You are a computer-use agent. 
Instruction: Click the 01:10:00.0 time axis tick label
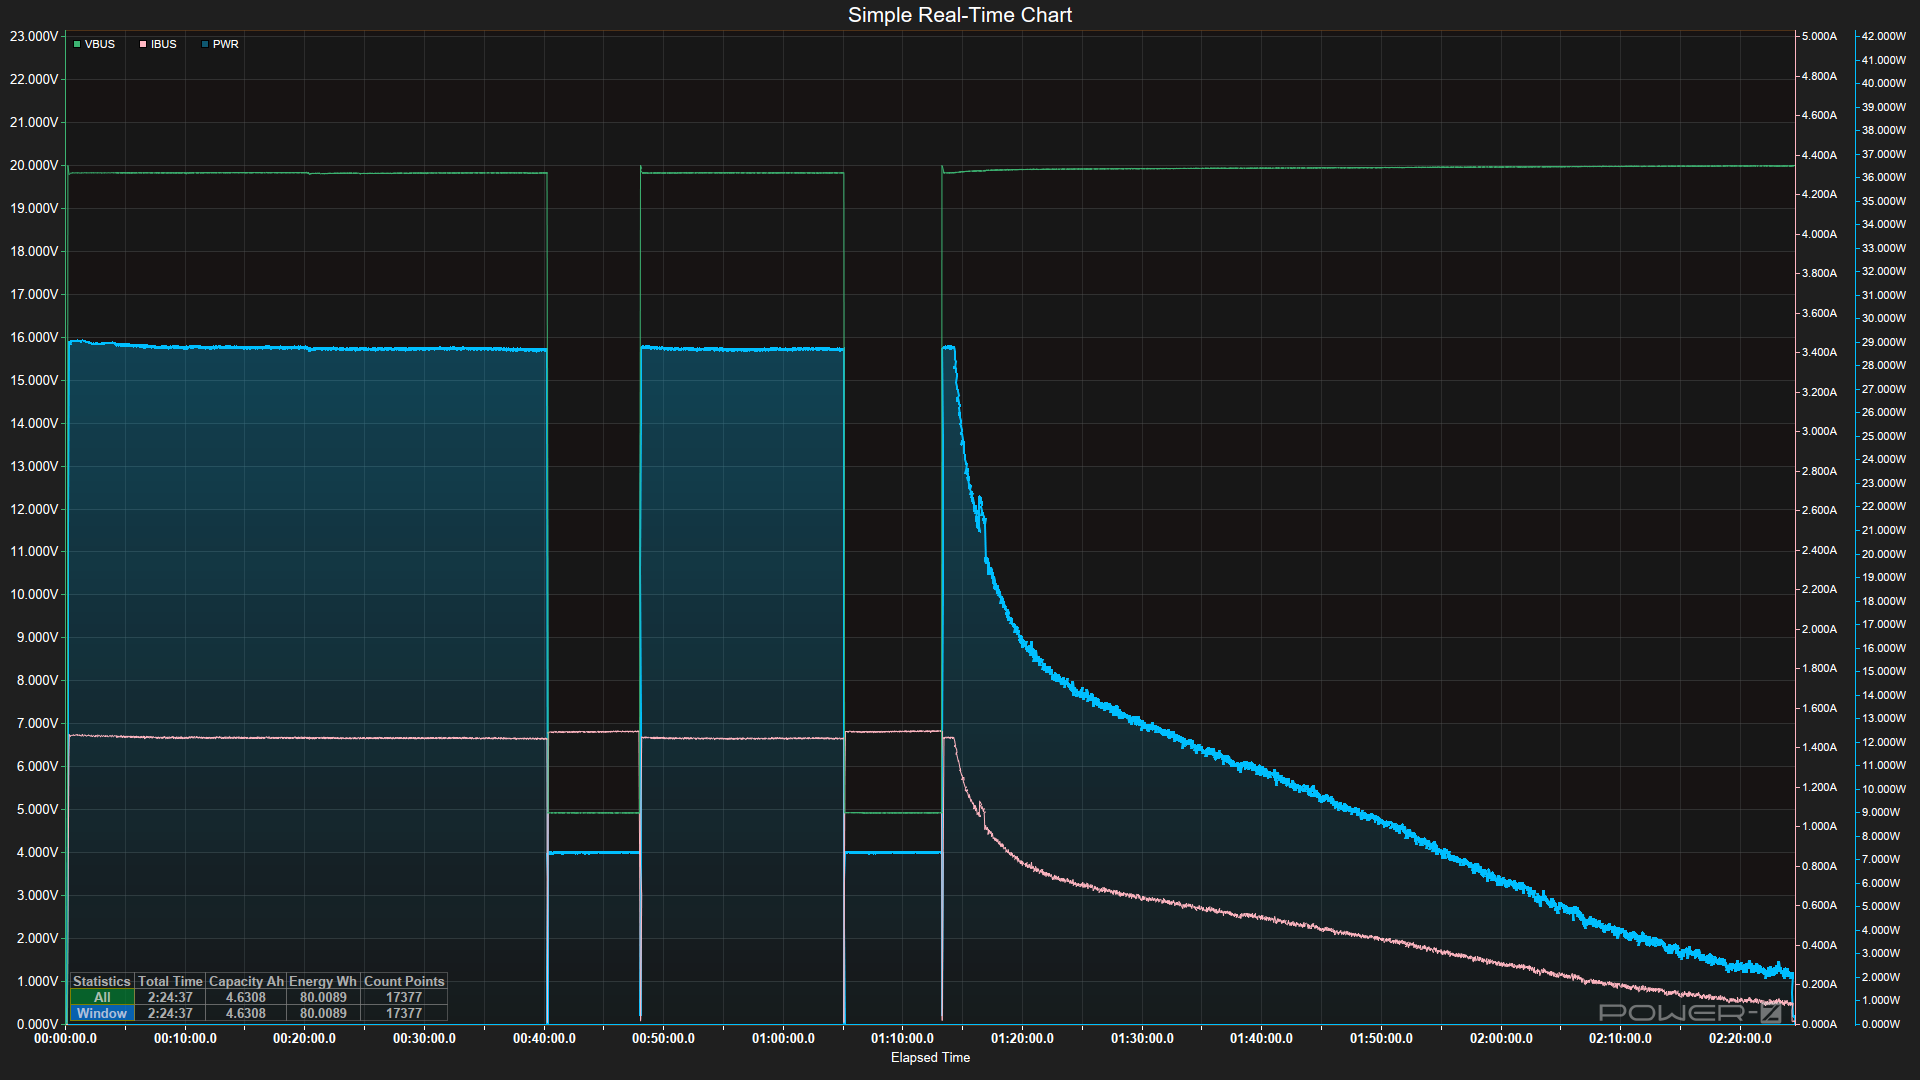click(902, 1038)
